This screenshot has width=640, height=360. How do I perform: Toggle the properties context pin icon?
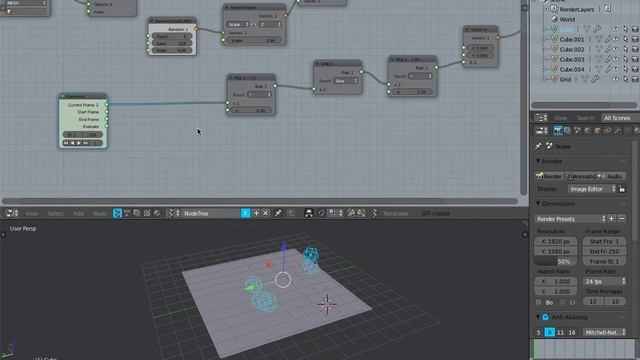pyautogui.click(x=538, y=146)
